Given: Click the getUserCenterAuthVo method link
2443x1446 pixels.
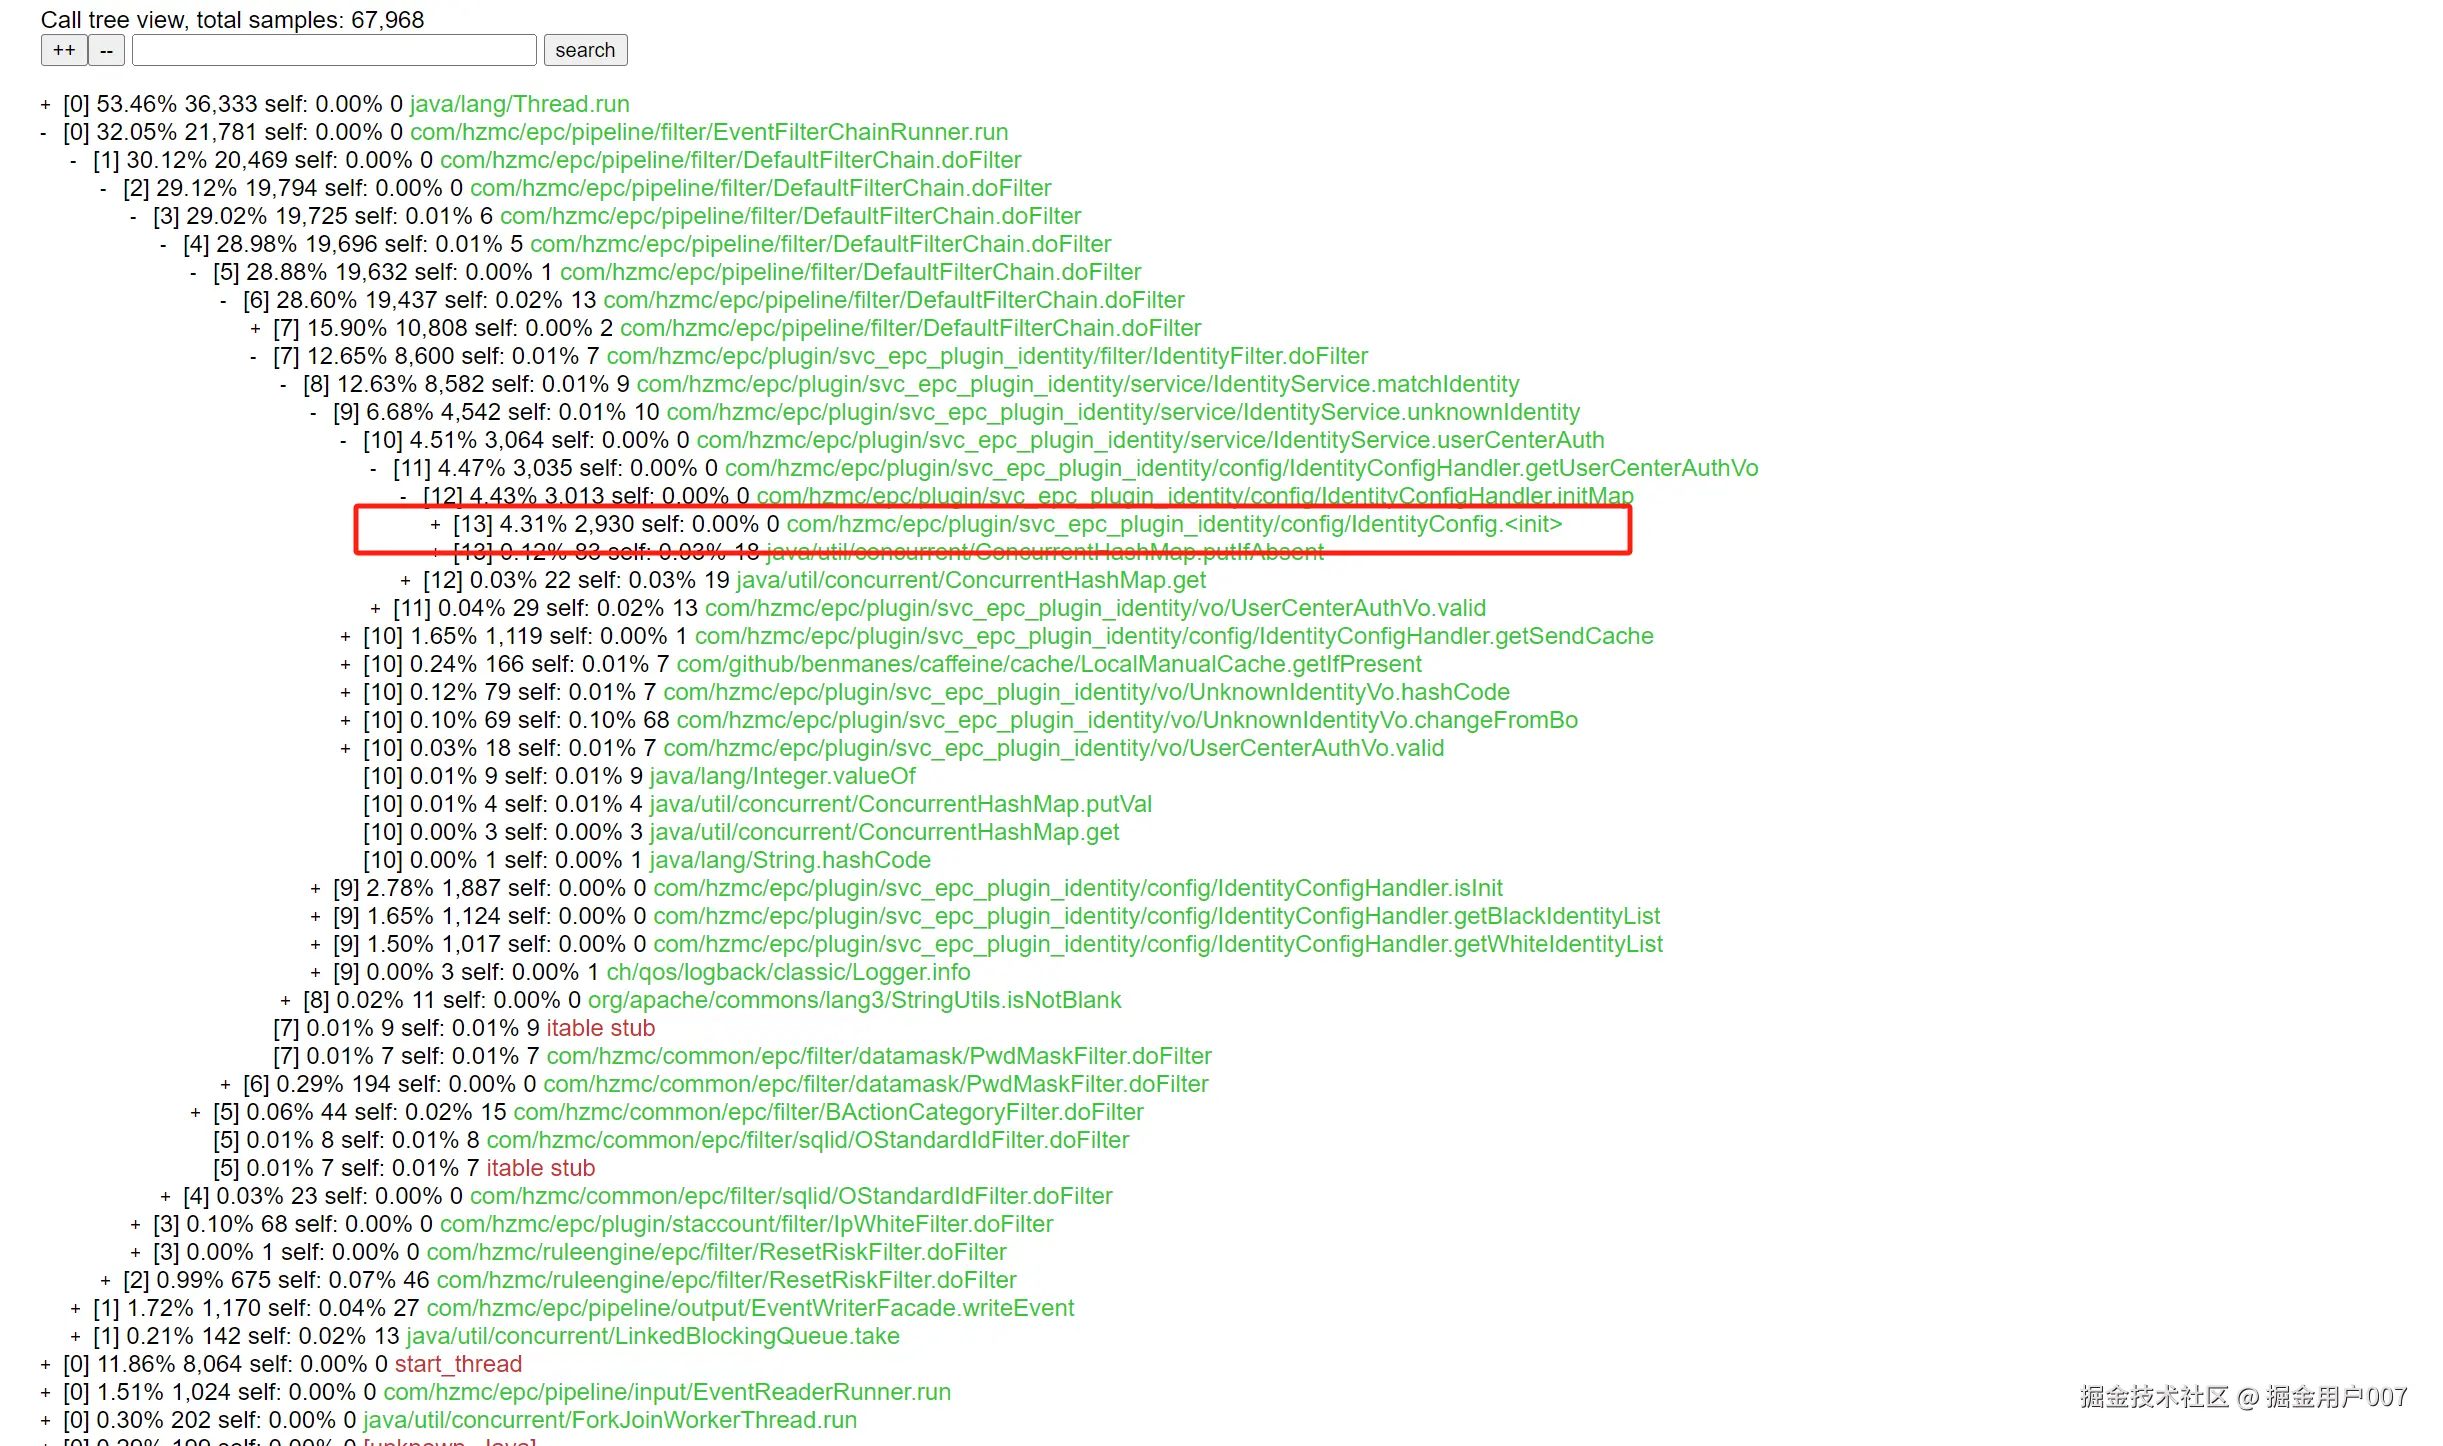Looking at the screenshot, I should point(1240,468).
